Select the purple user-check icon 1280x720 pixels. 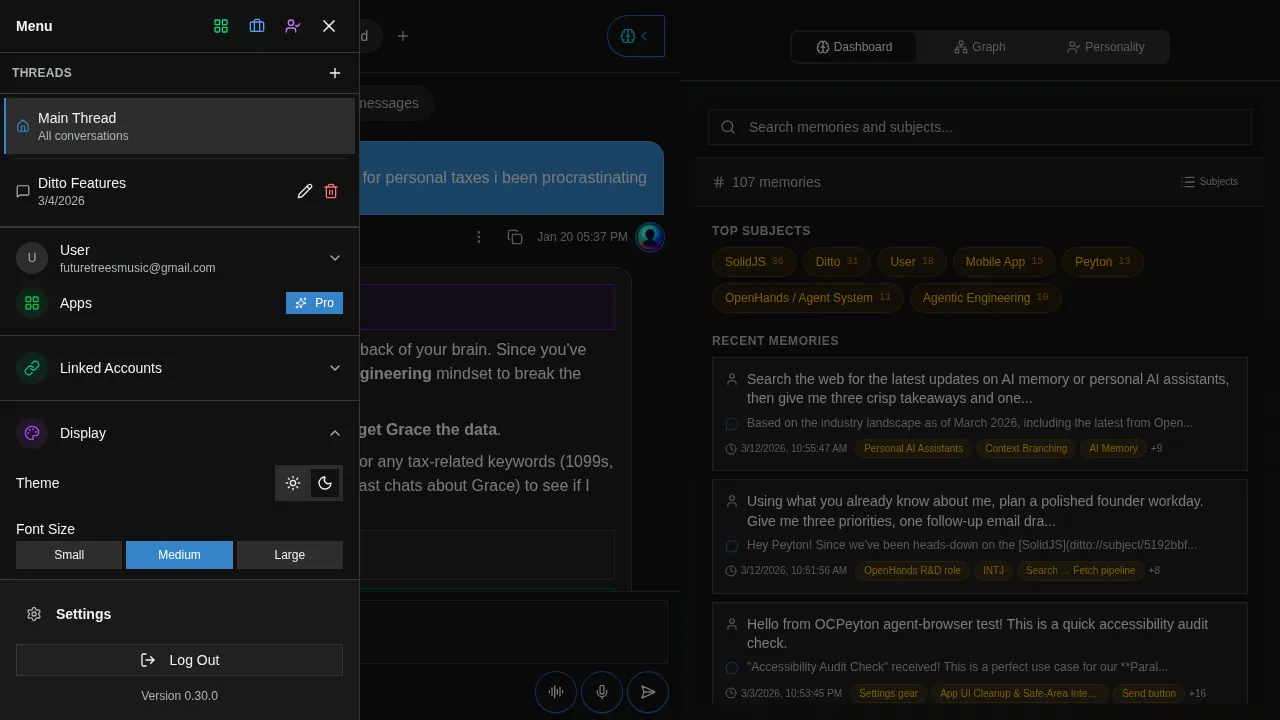coord(293,26)
